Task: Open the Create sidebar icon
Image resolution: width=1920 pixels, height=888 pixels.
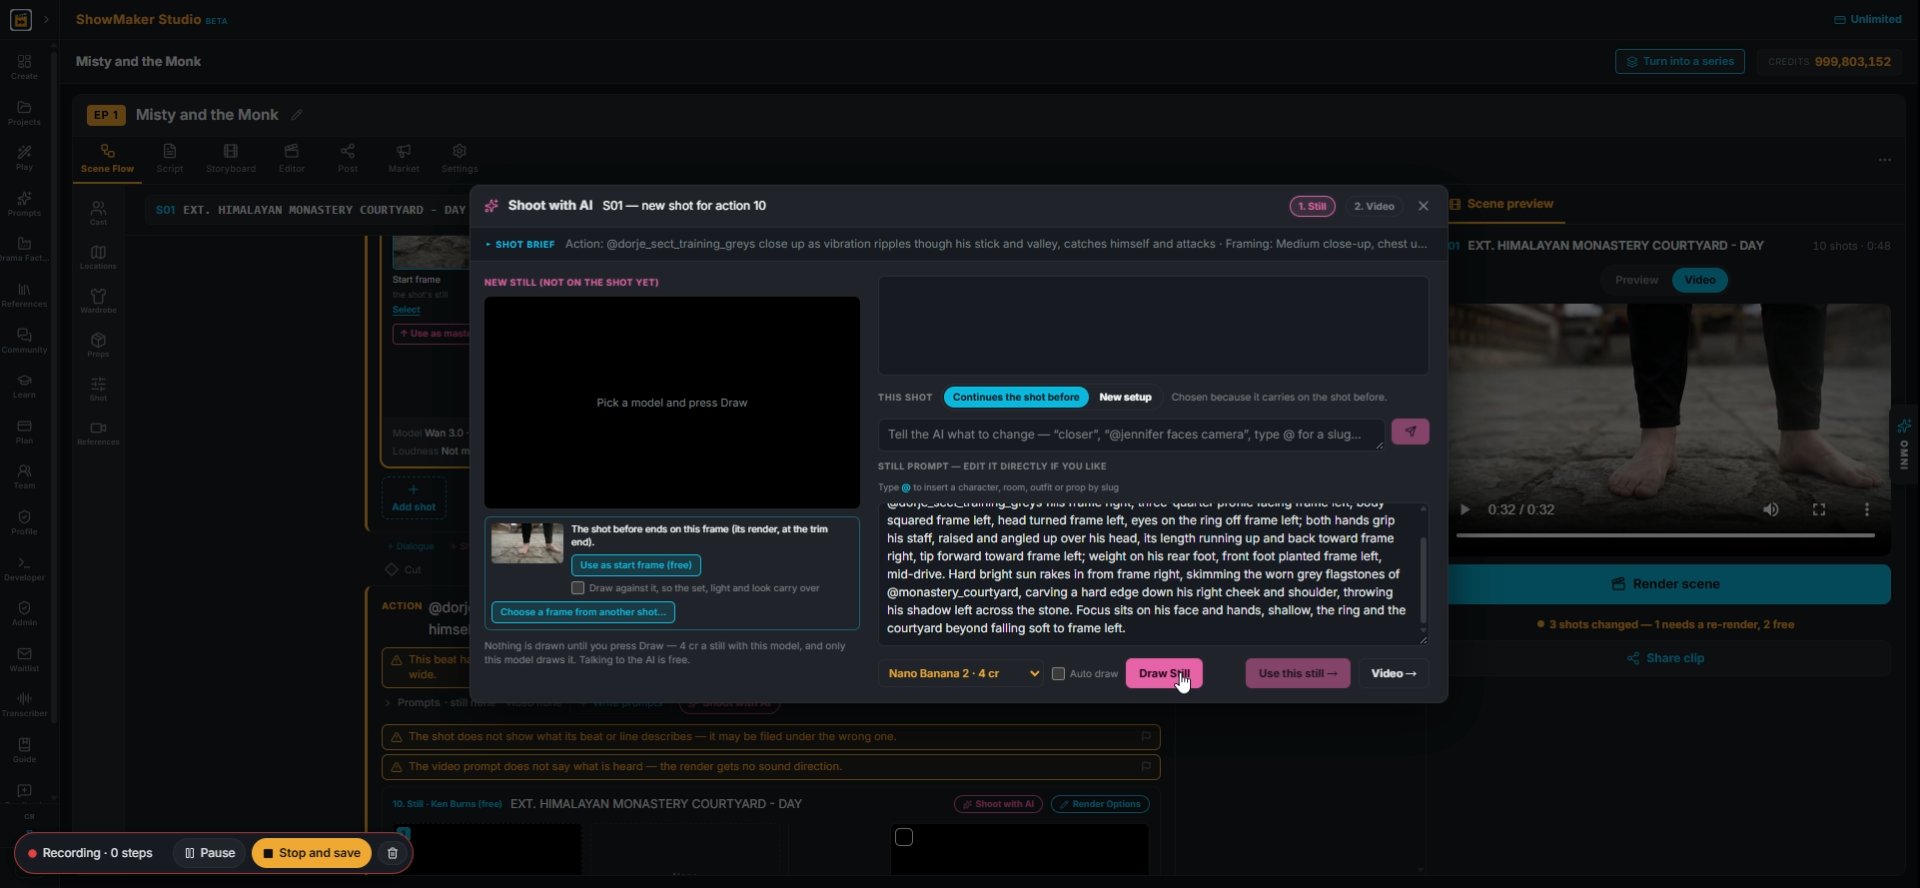Action: click(x=24, y=67)
